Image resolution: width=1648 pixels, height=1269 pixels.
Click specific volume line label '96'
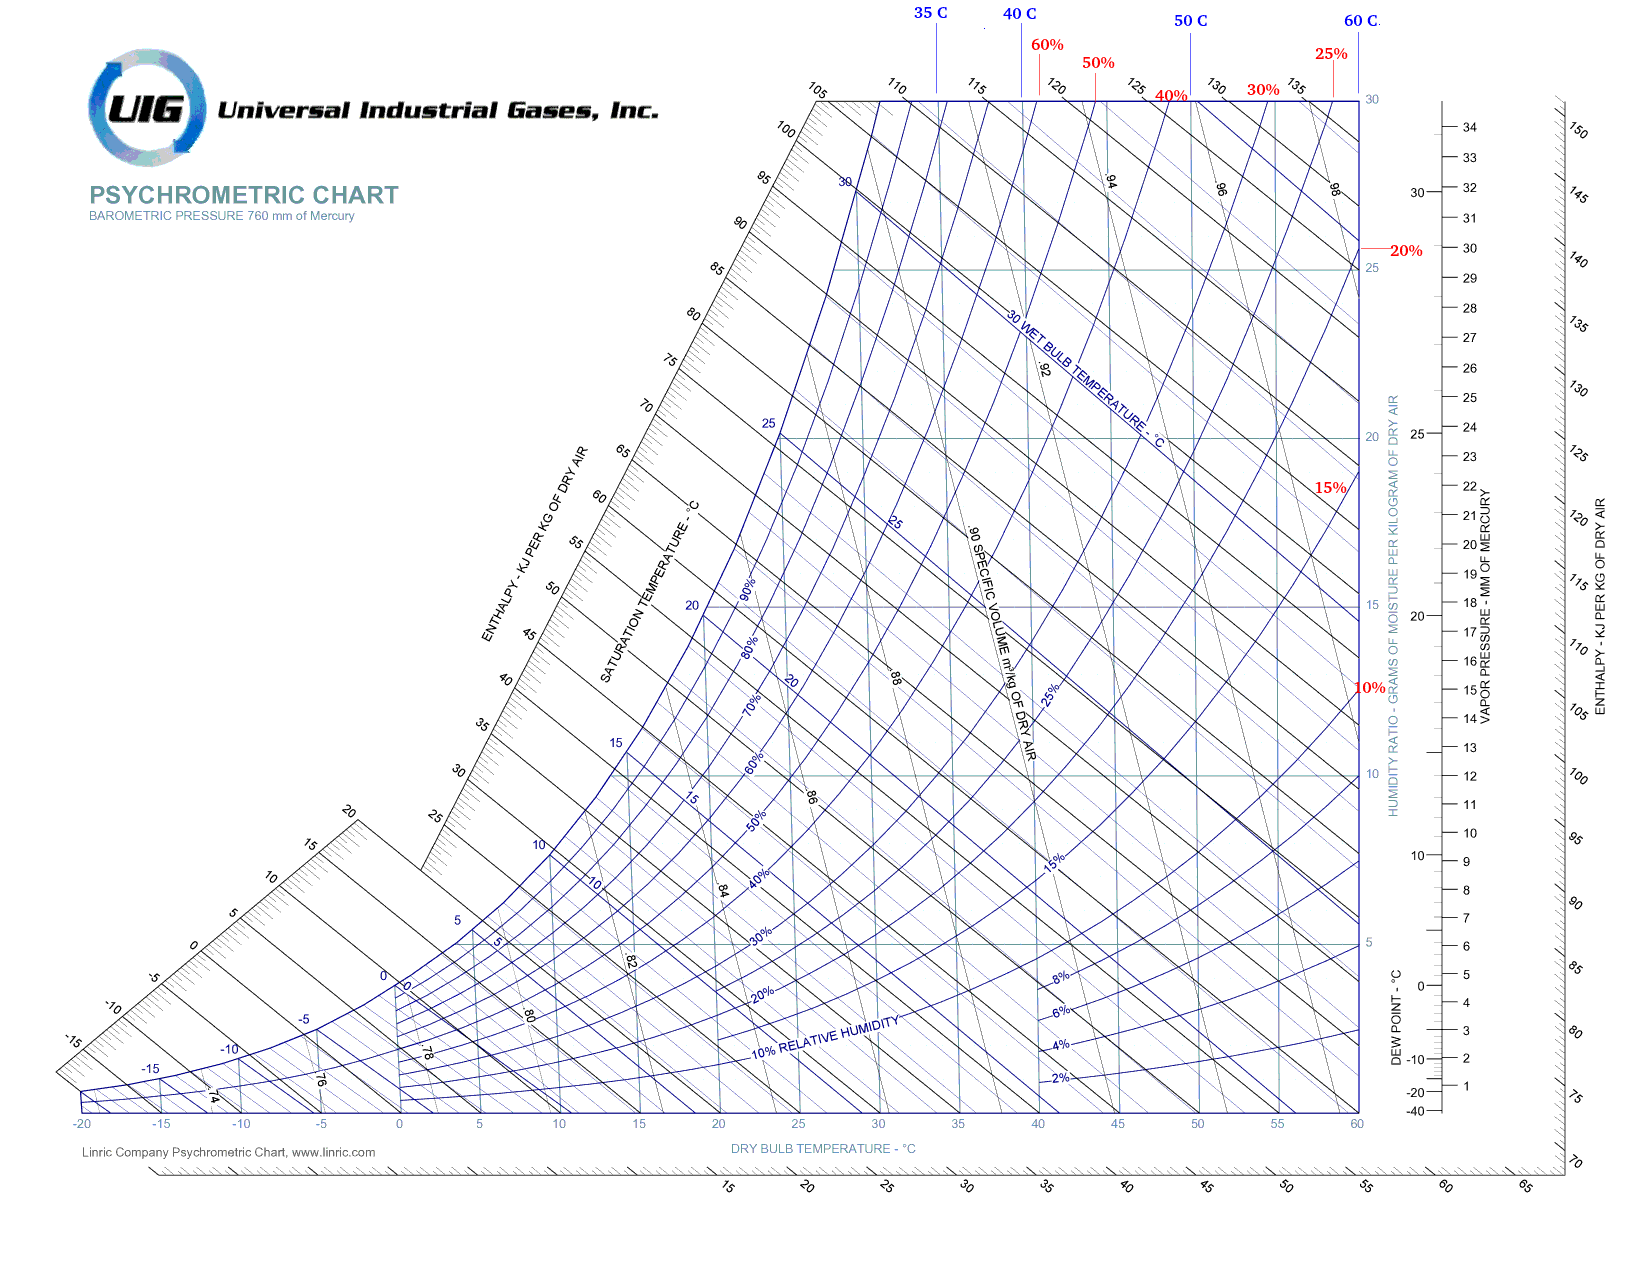[1221, 188]
